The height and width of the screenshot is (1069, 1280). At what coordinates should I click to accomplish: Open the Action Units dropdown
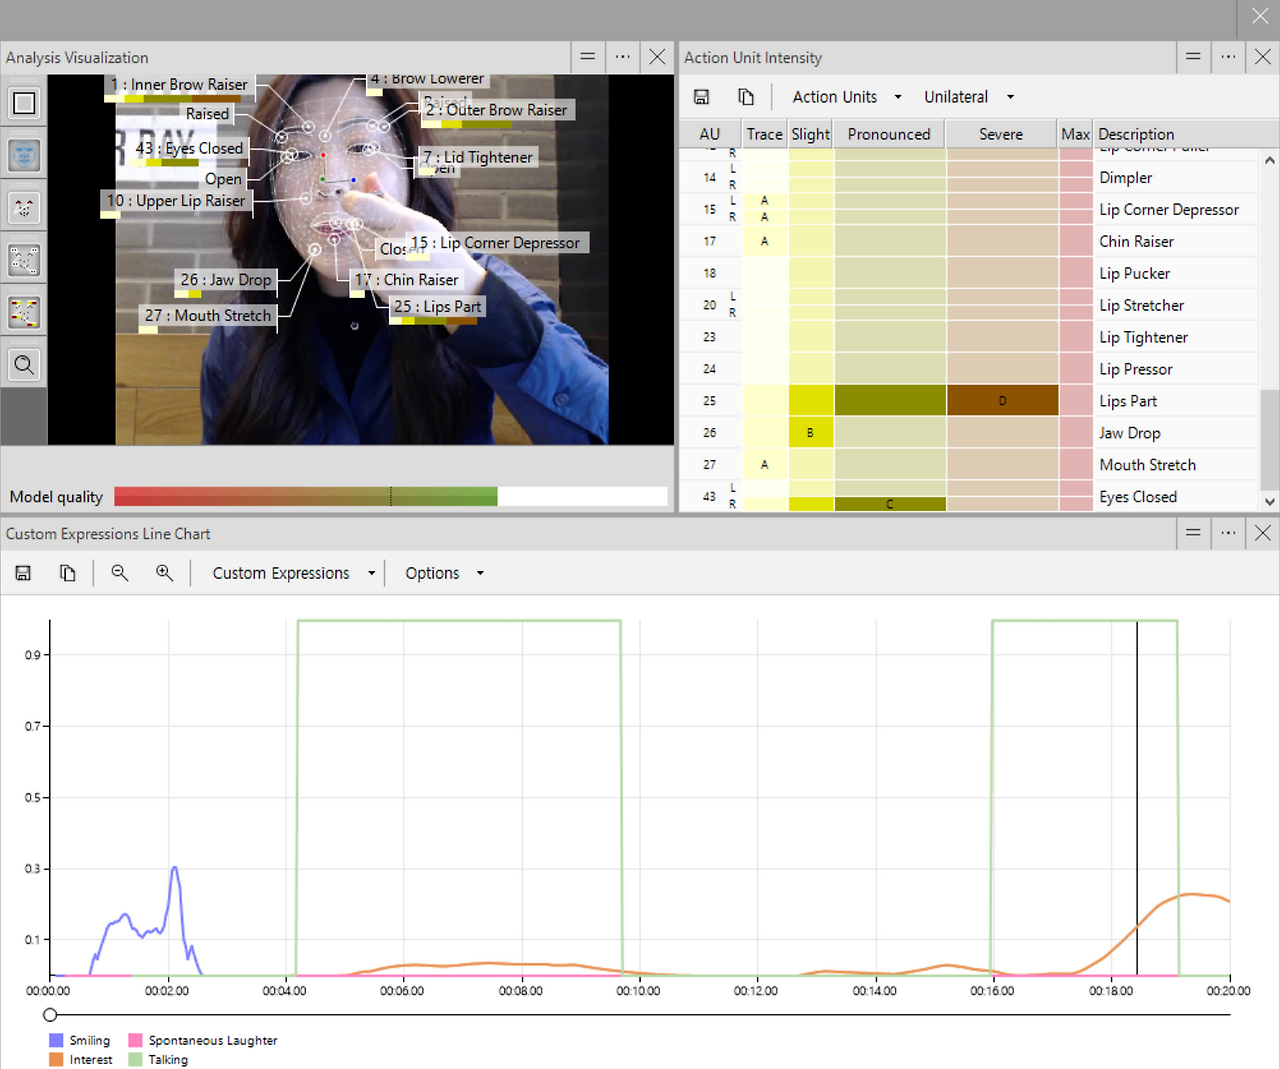[845, 96]
